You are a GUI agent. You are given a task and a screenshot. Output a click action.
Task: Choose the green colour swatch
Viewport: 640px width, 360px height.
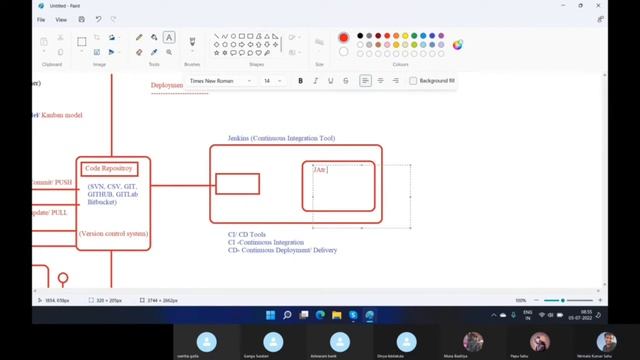[x=414, y=36]
